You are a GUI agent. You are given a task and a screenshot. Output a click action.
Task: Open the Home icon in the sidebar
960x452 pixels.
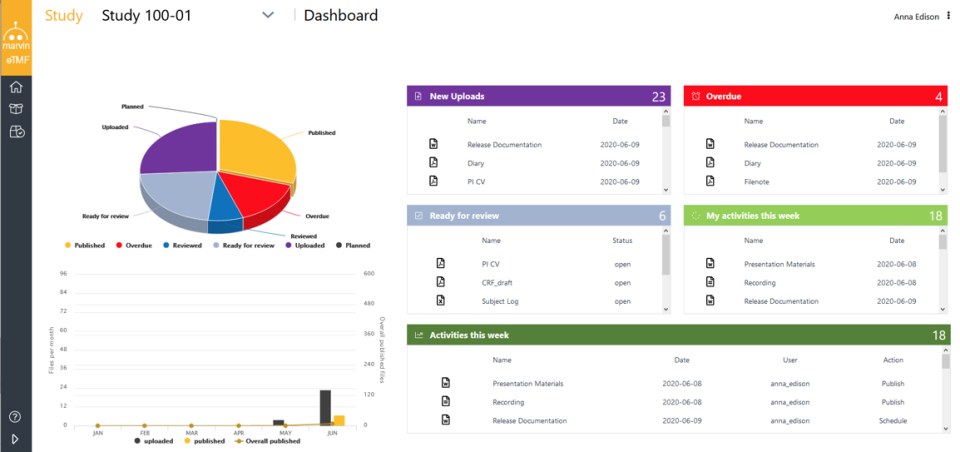point(16,87)
